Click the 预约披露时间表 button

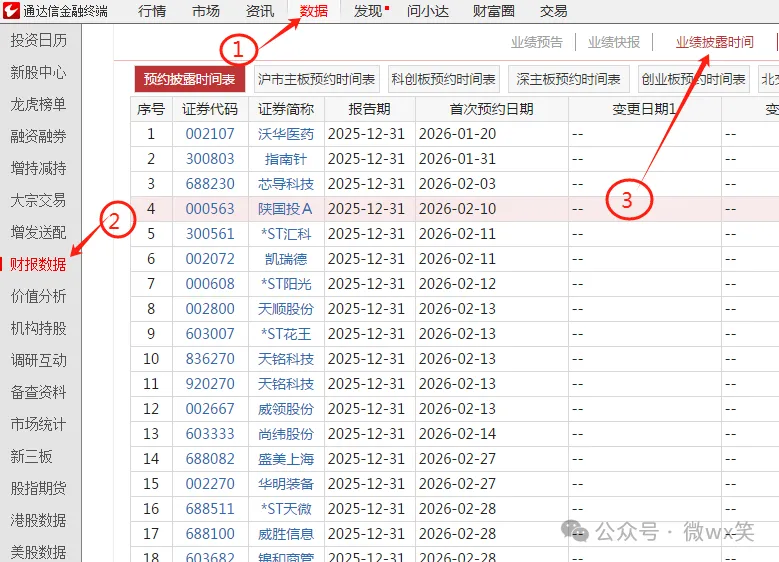click(x=189, y=79)
